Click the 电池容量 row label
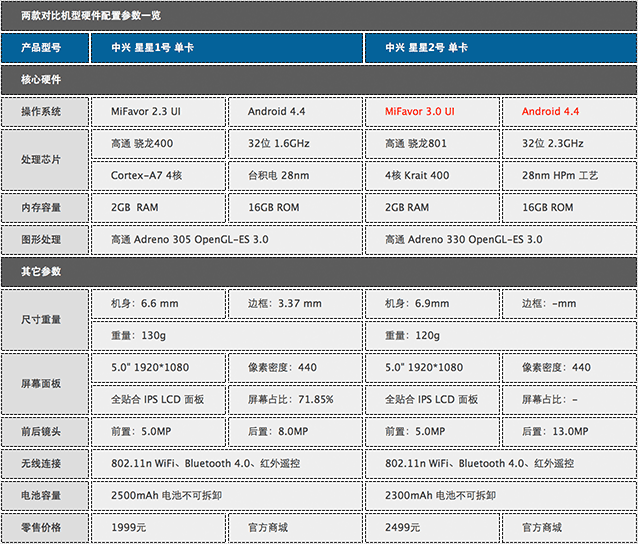This screenshot has height=544, width=638. click(45, 496)
